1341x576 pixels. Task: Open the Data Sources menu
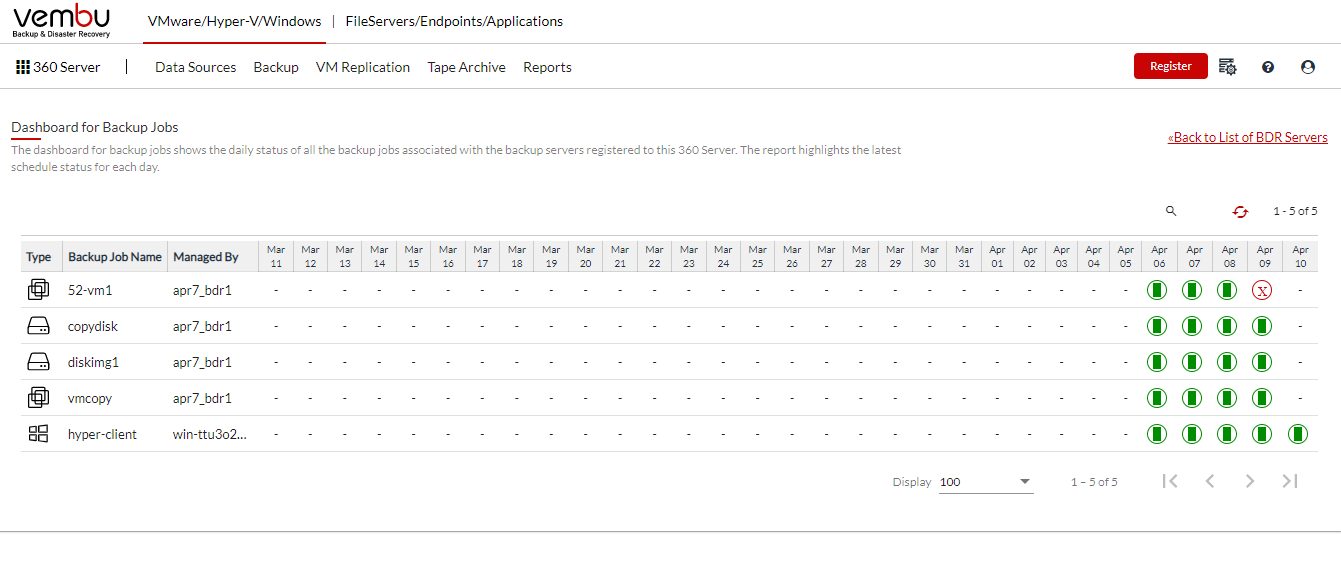(x=196, y=67)
